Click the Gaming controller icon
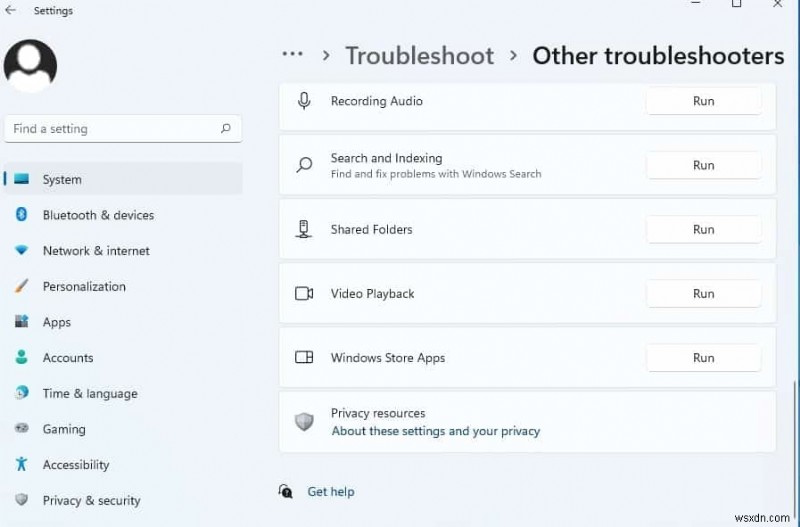 21,429
